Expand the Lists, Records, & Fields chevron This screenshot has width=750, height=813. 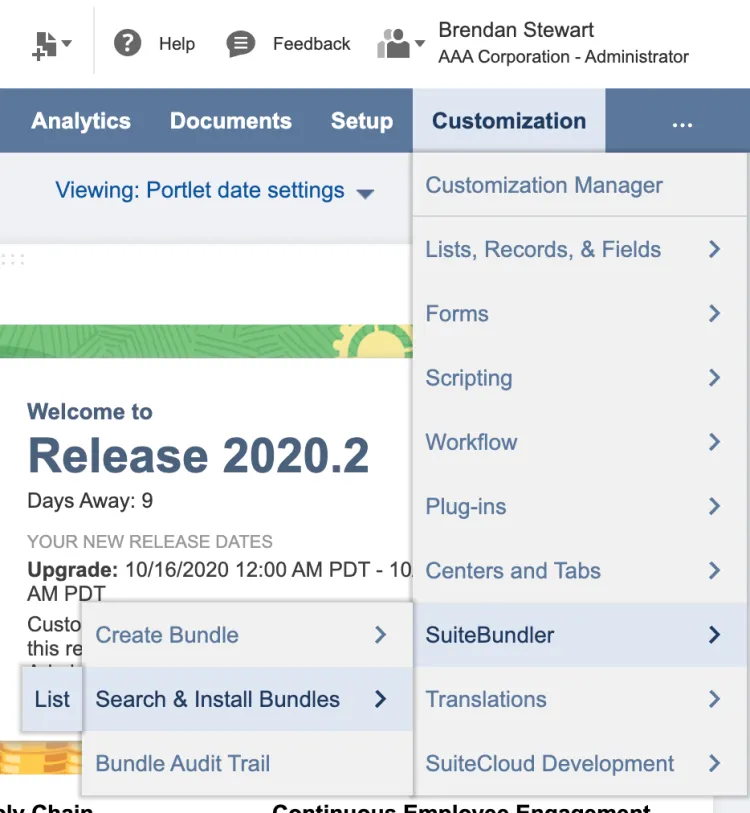point(714,249)
